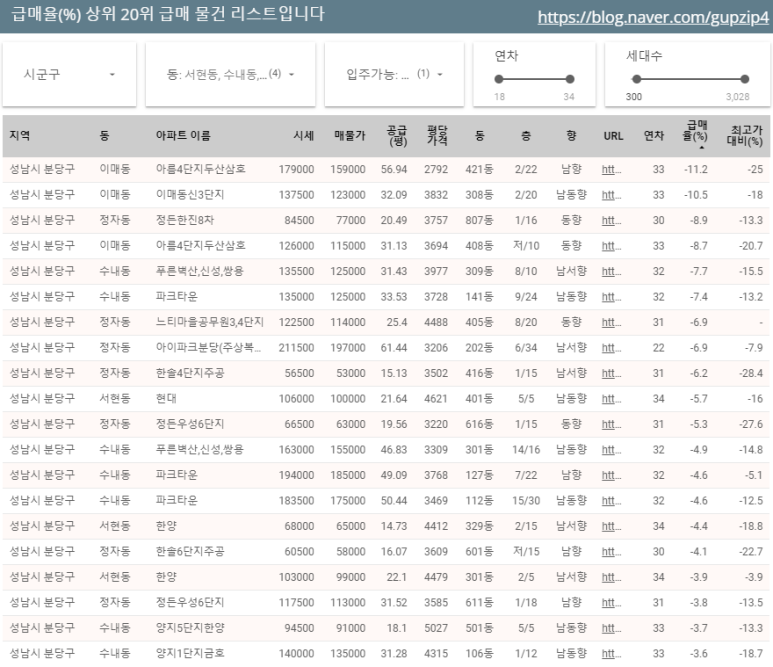Click building number 807동

479,220
